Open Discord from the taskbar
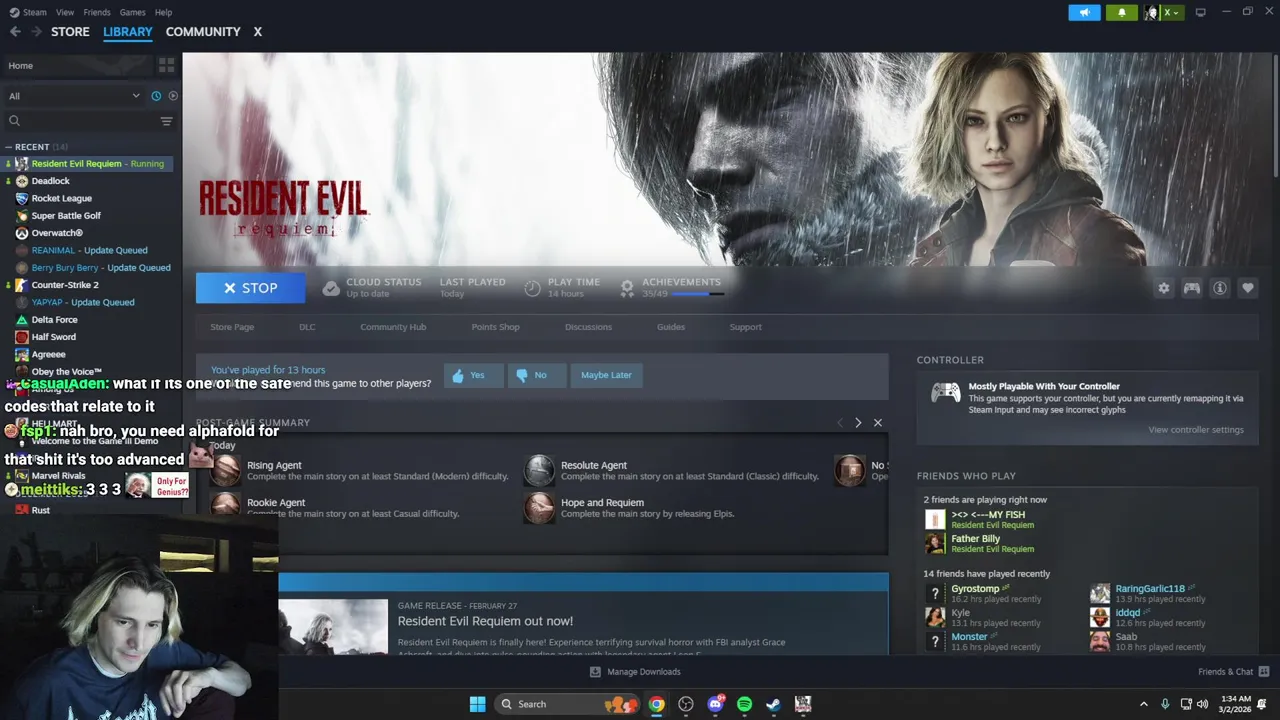The image size is (1280, 720). tap(715, 704)
